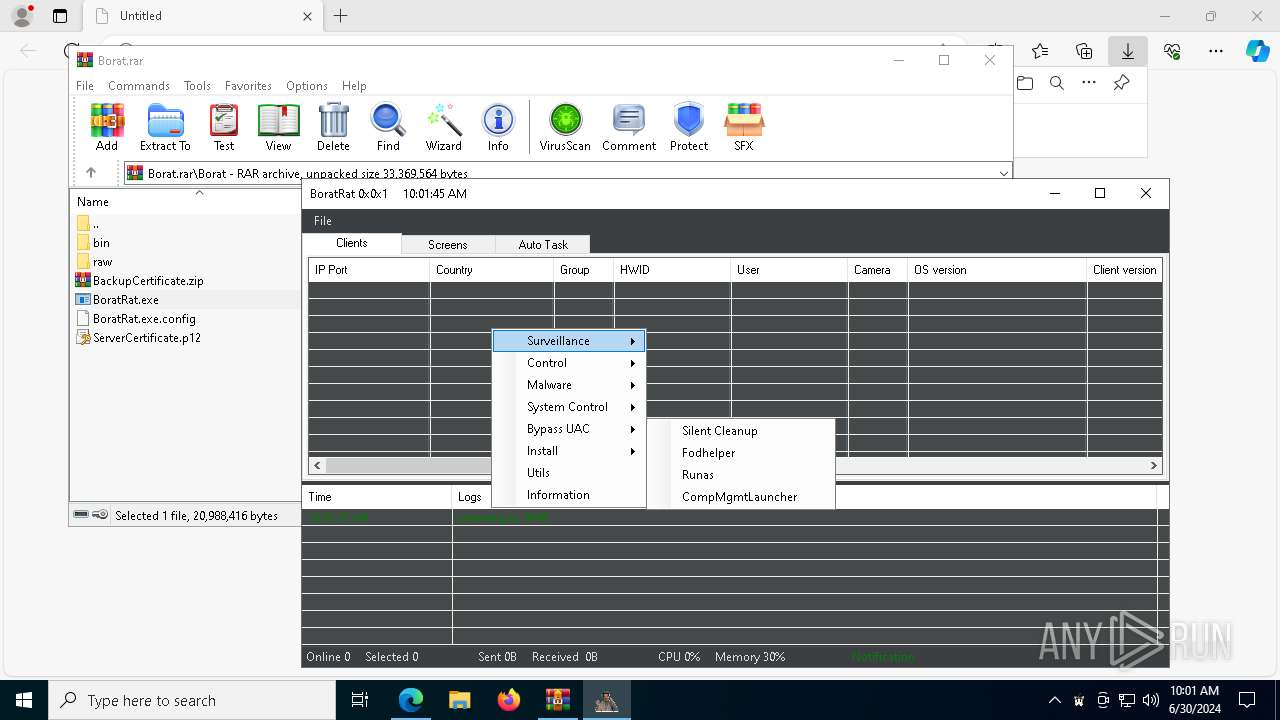Screen dimensions: 1280x720
Task: Open the View icon in WinRAR toolbar
Action: tap(278, 127)
